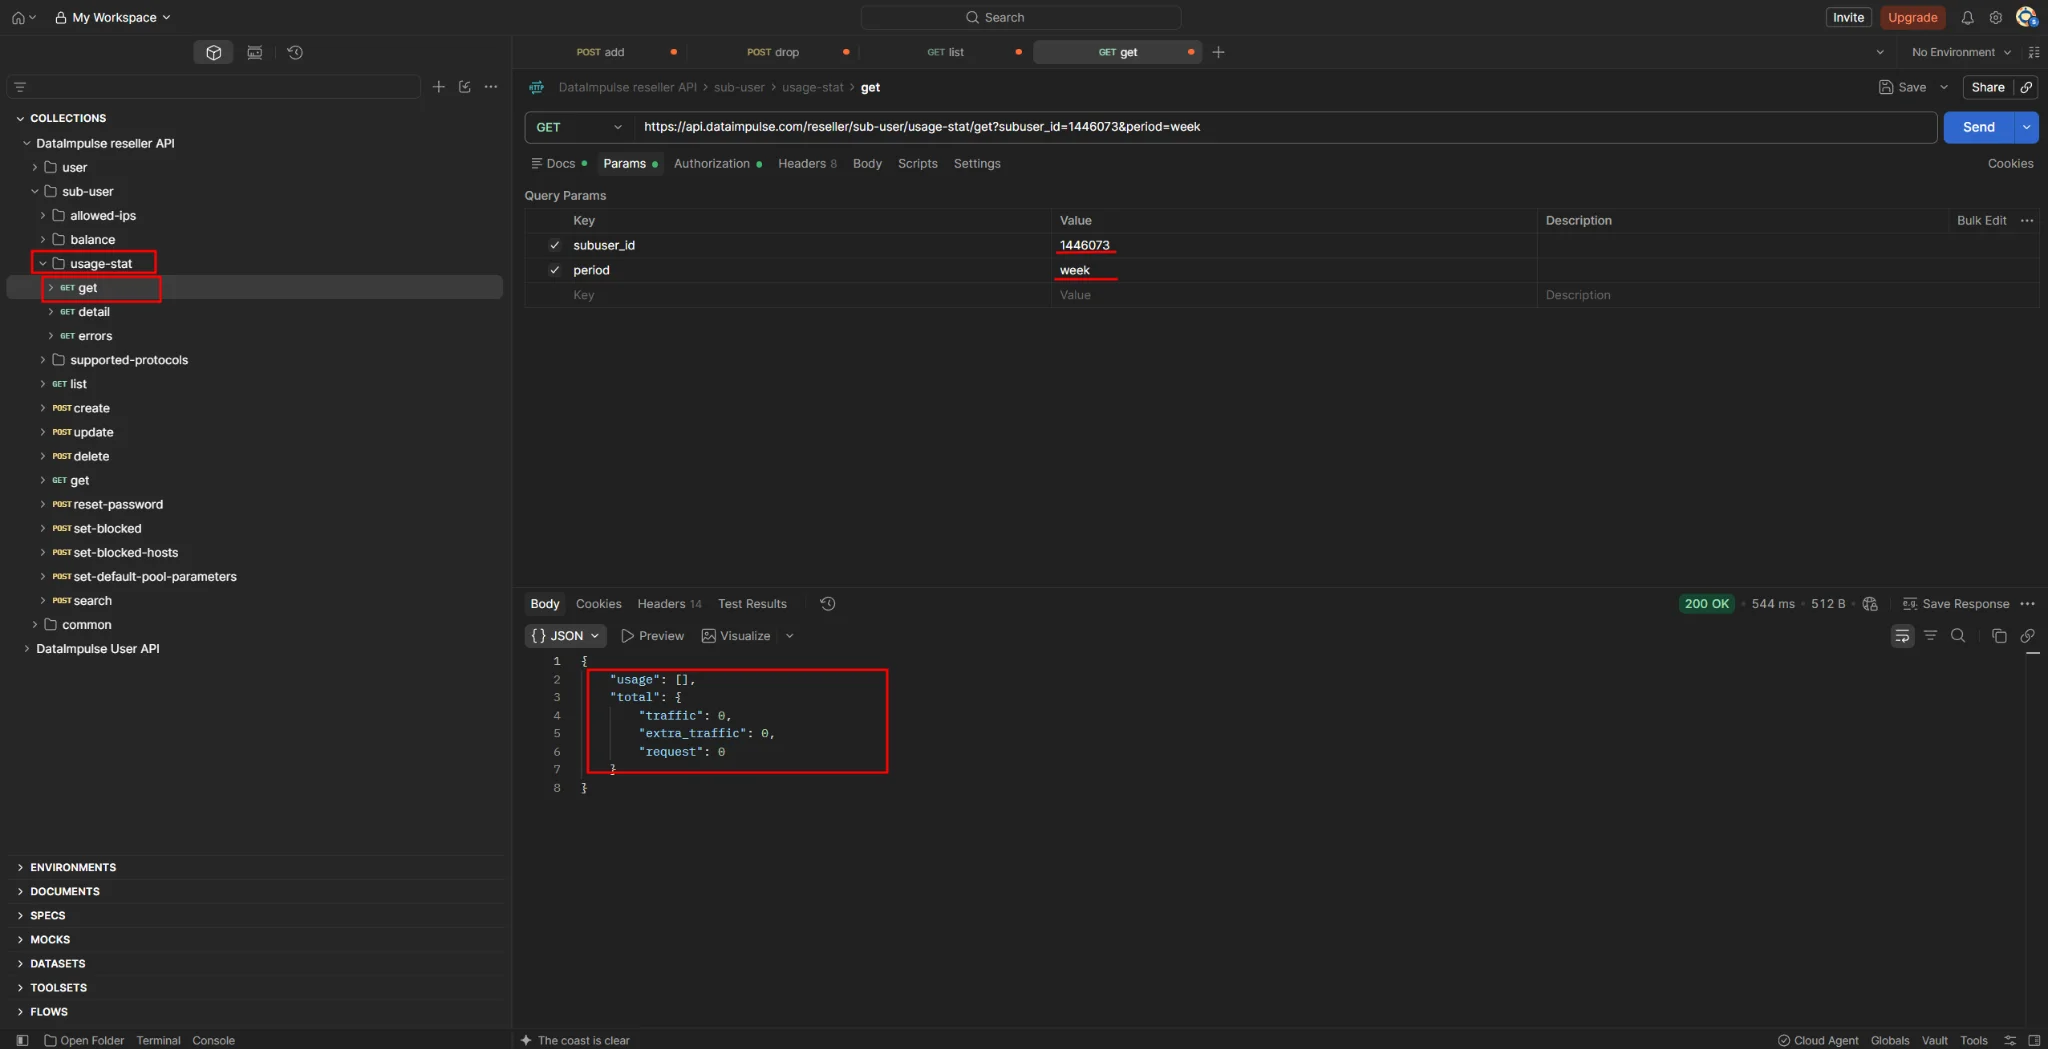
Task: Open settings gear icon in header
Action: [1995, 17]
